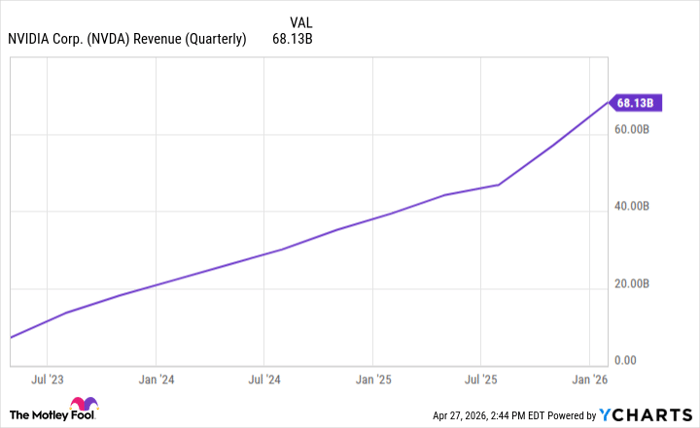This screenshot has height=428, width=700.
Task: Click the 20.00B axis label
Action: tap(632, 283)
